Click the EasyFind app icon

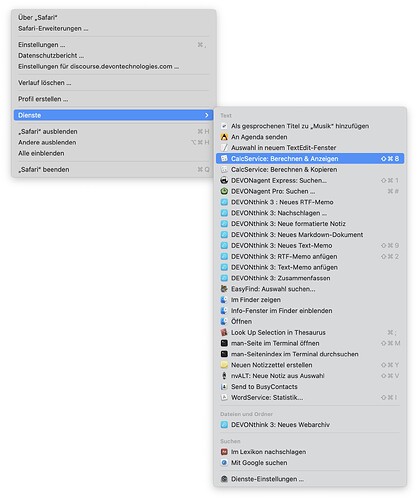click(224, 289)
